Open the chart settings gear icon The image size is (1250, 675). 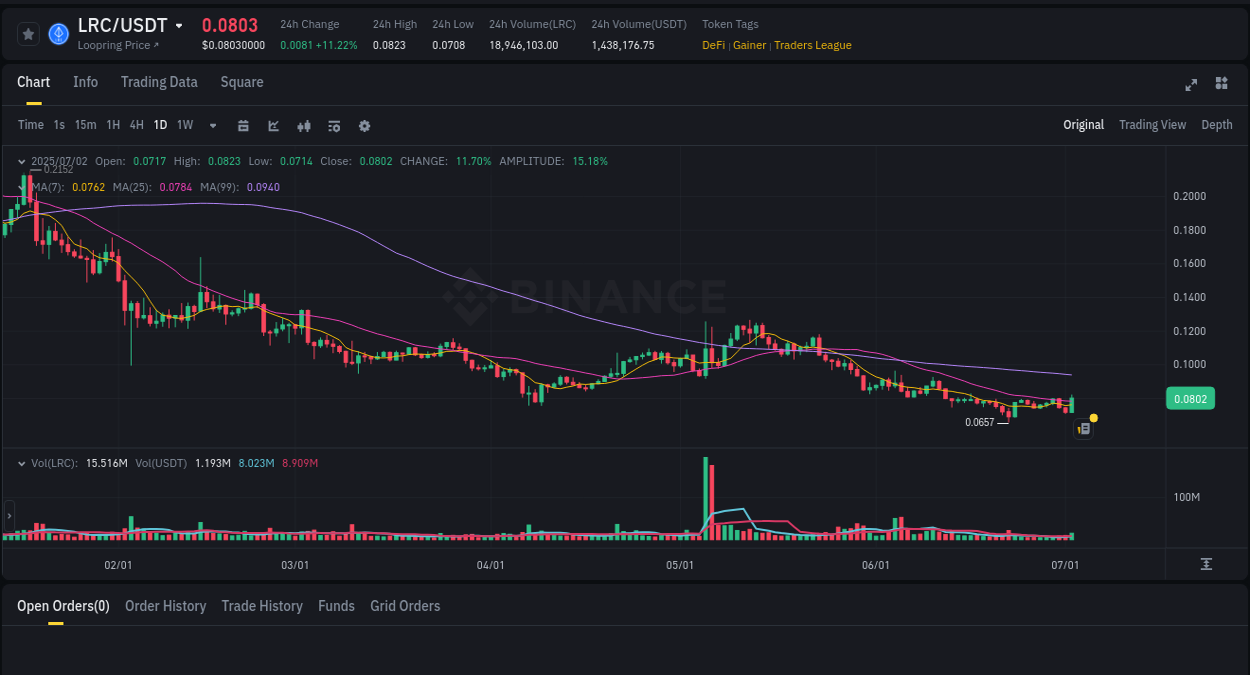(x=364, y=125)
